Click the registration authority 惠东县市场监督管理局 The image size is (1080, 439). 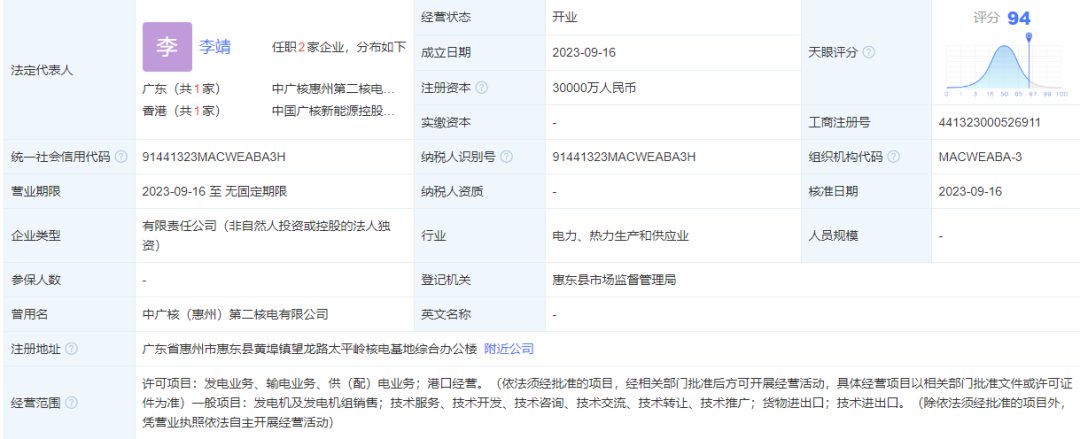point(619,279)
